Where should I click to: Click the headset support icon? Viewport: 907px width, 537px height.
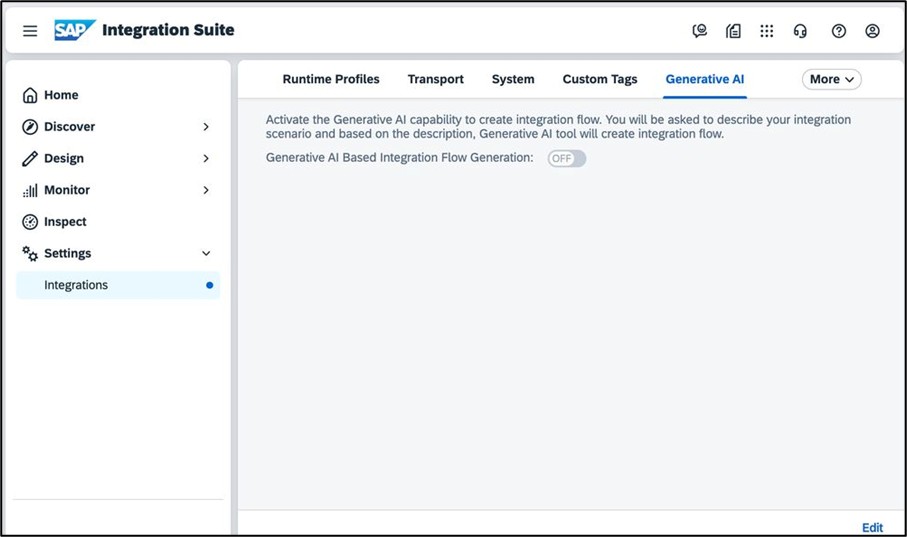click(x=800, y=31)
